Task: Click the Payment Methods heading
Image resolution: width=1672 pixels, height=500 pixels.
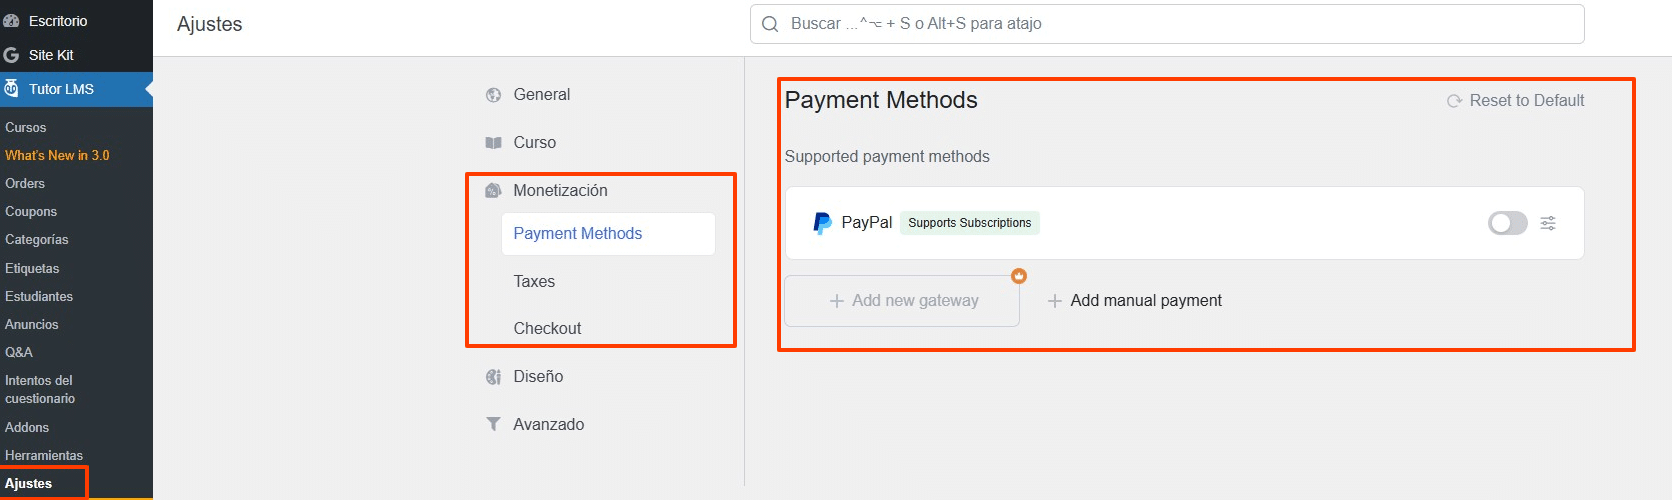Action: click(881, 100)
